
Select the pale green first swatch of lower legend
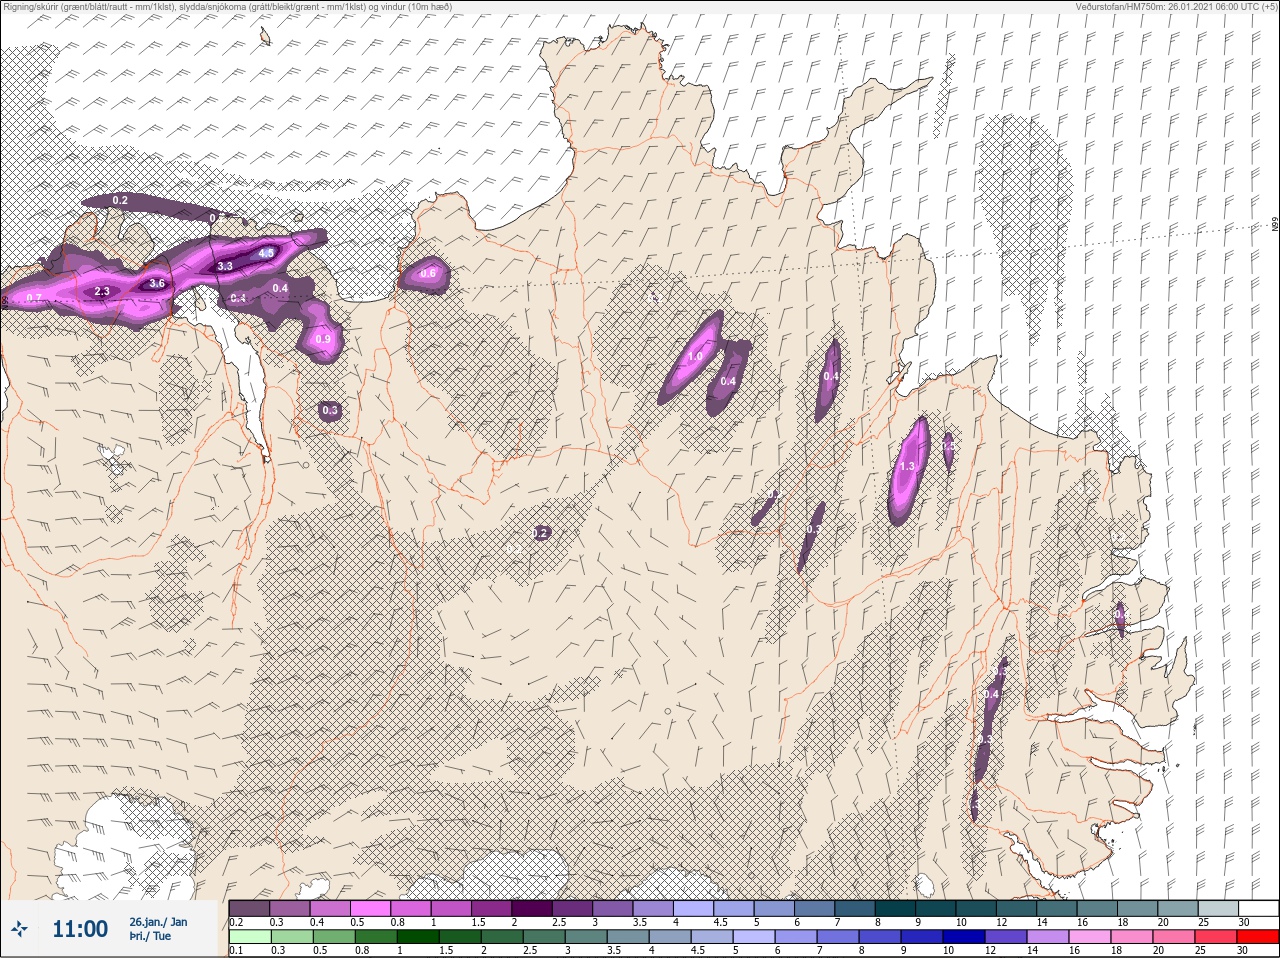pos(250,936)
